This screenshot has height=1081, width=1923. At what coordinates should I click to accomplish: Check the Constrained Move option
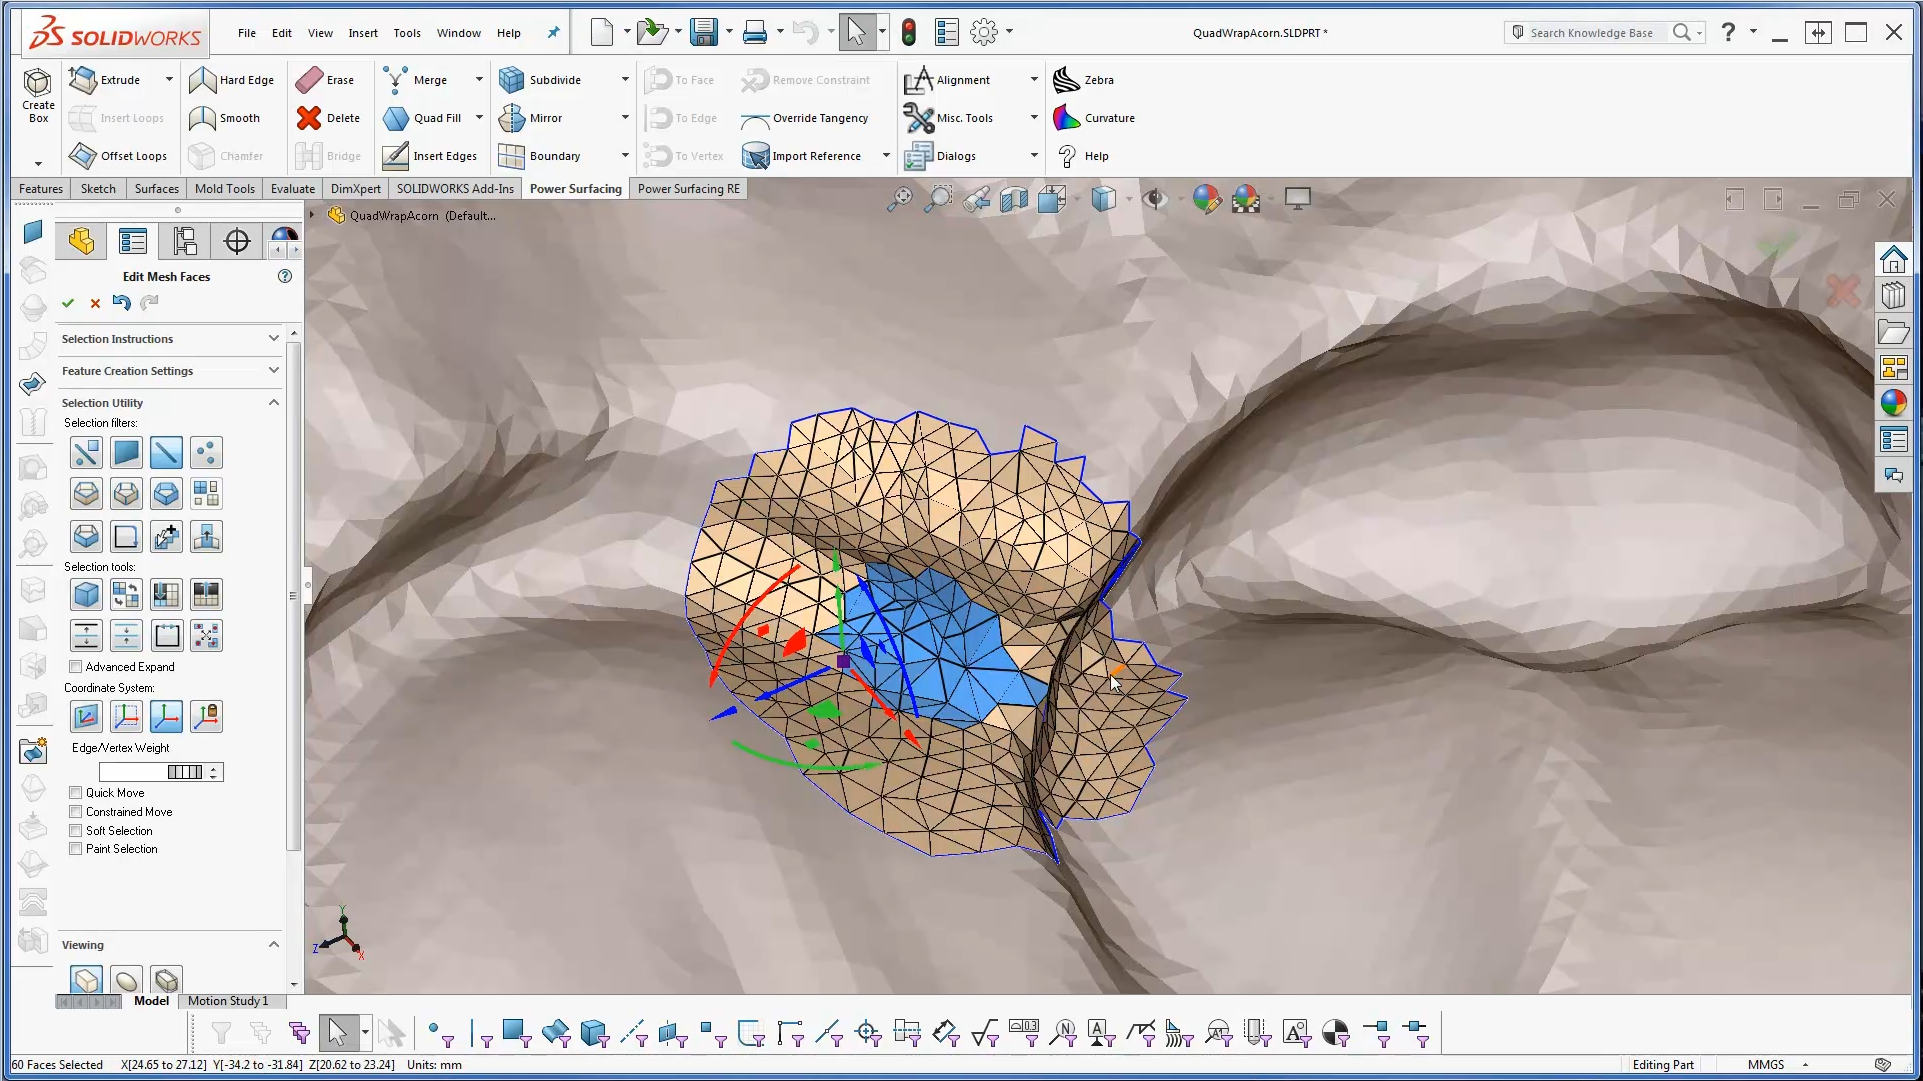[75, 812]
